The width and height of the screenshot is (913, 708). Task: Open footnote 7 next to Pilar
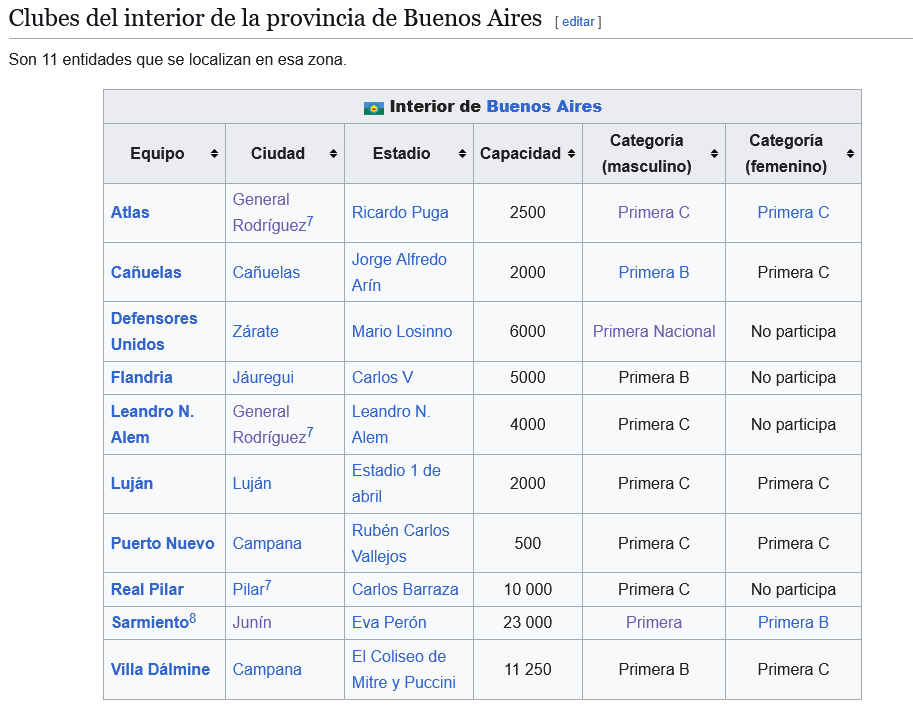click(268, 585)
